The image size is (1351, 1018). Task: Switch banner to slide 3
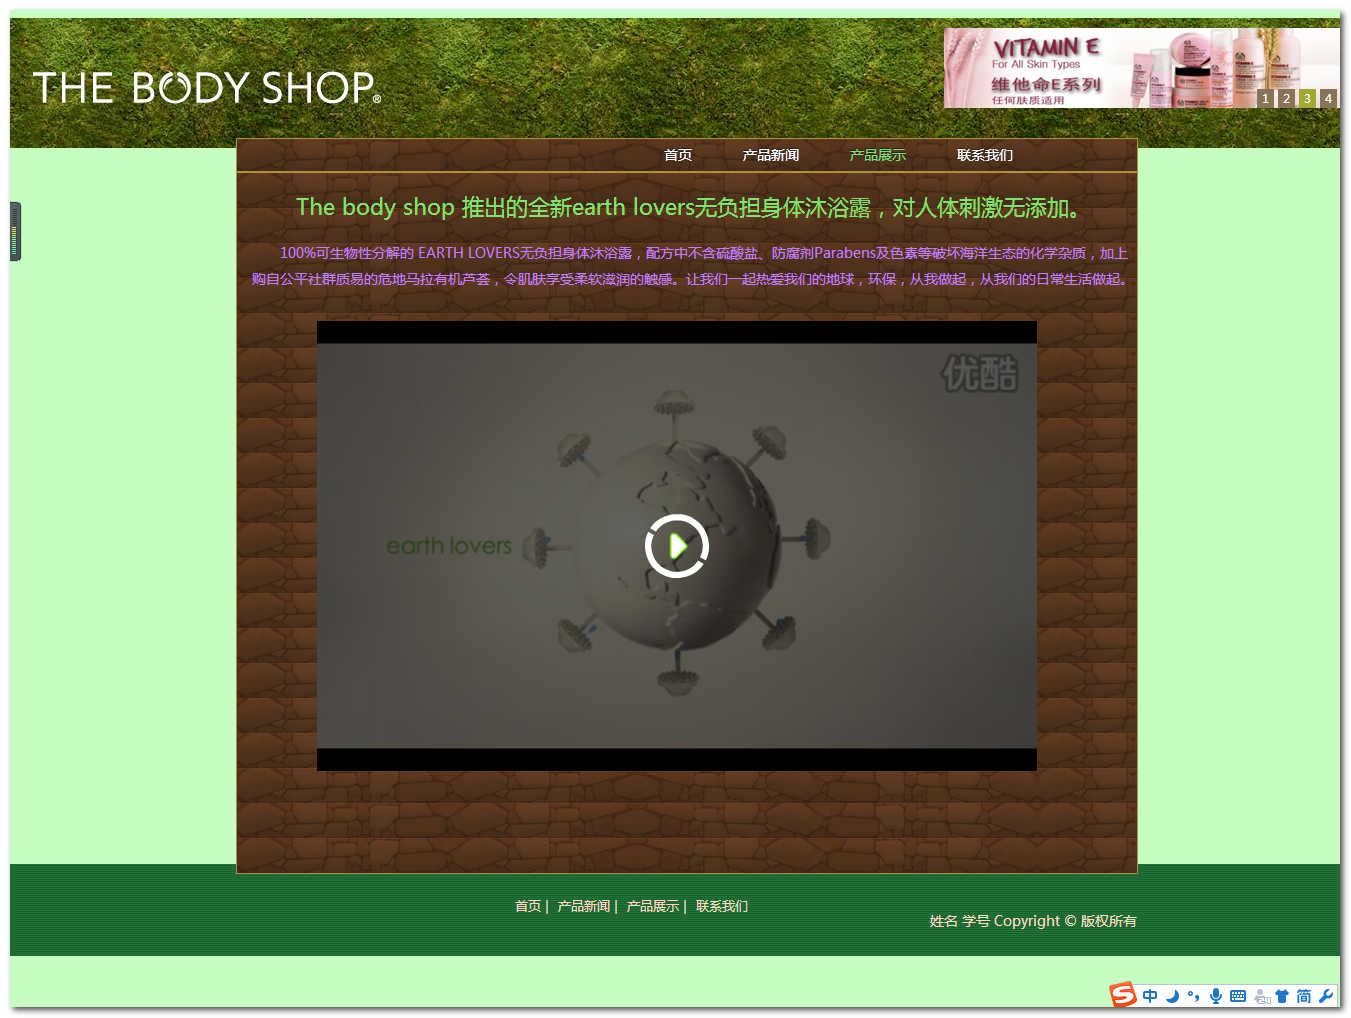tap(1307, 98)
